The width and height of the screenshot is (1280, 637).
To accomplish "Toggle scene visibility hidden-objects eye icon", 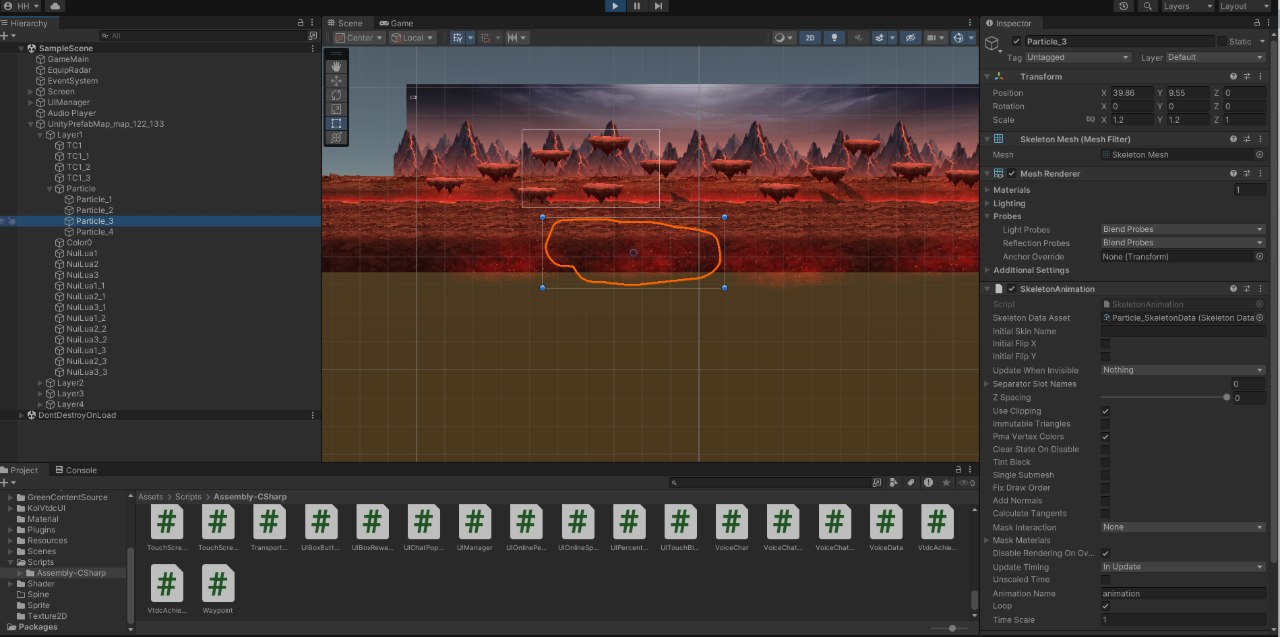I will pos(910,38).
